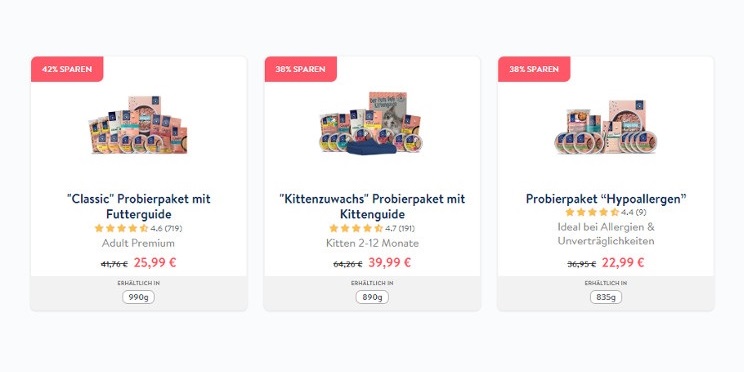Click the 38% SPAREN badge on Hypoallergen

pos(534,69)
